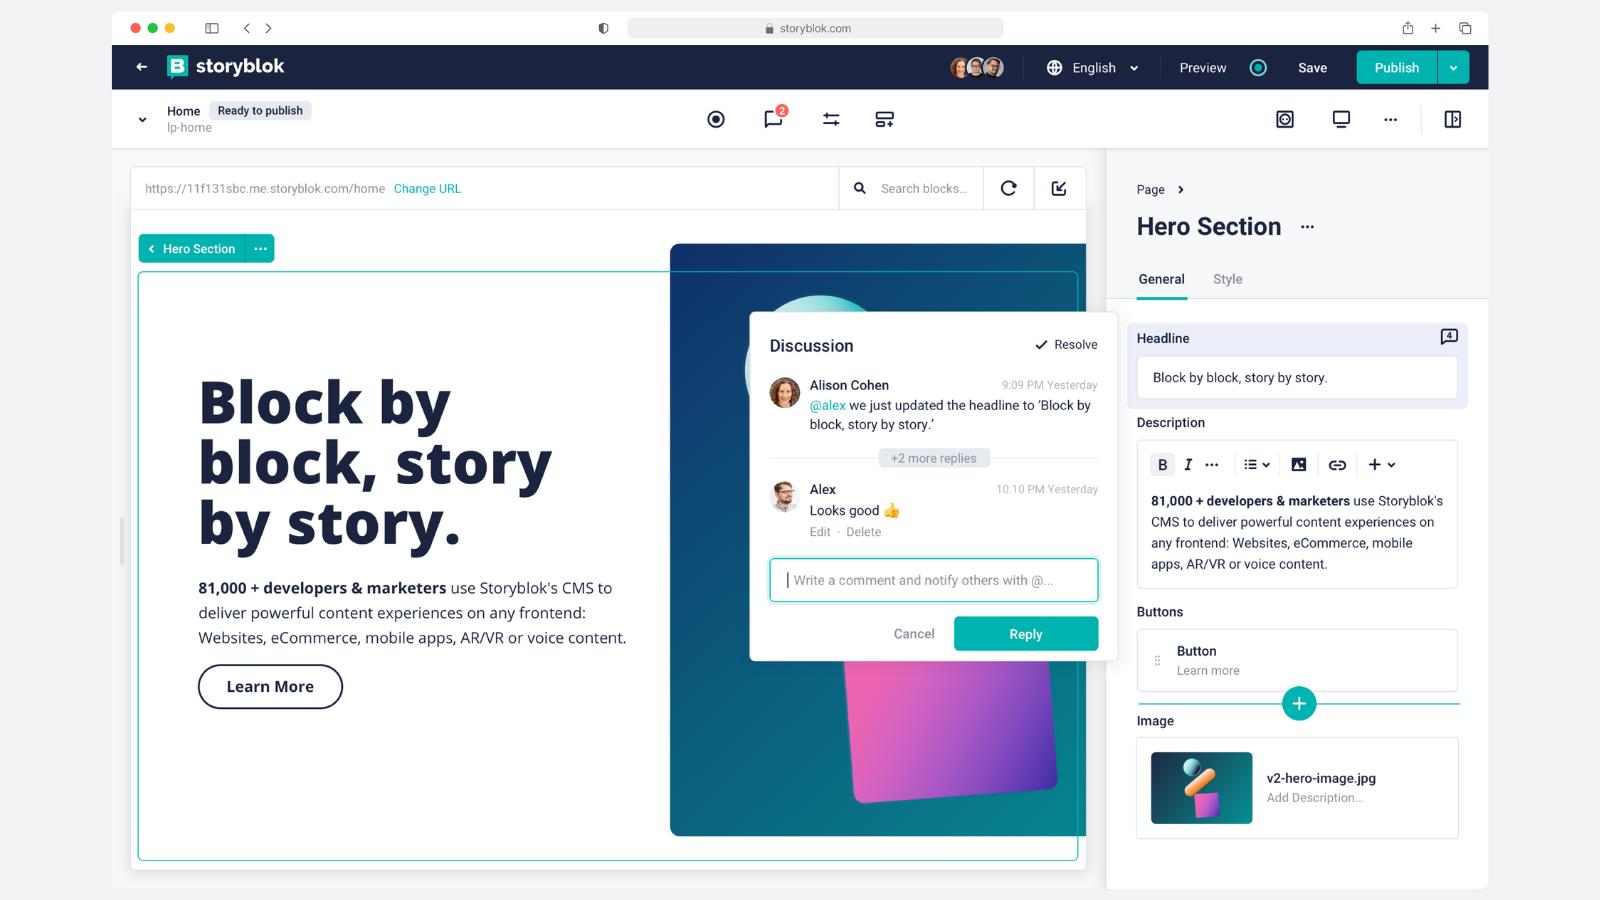Insert image via the editor image icon
This screenshot has width=1600, height=900.
point(1299,465)
